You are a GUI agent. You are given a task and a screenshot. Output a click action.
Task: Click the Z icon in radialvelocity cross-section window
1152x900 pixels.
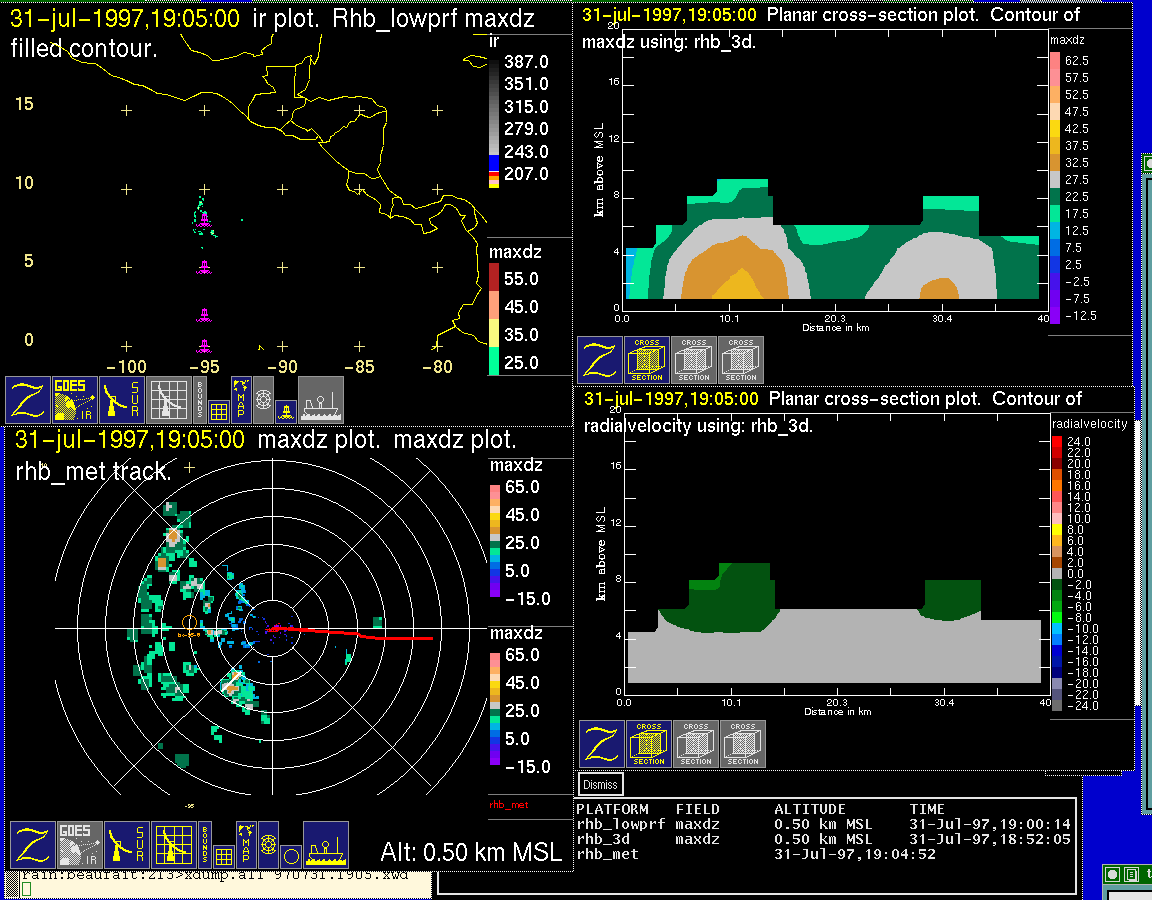click(x=601, y=744)
